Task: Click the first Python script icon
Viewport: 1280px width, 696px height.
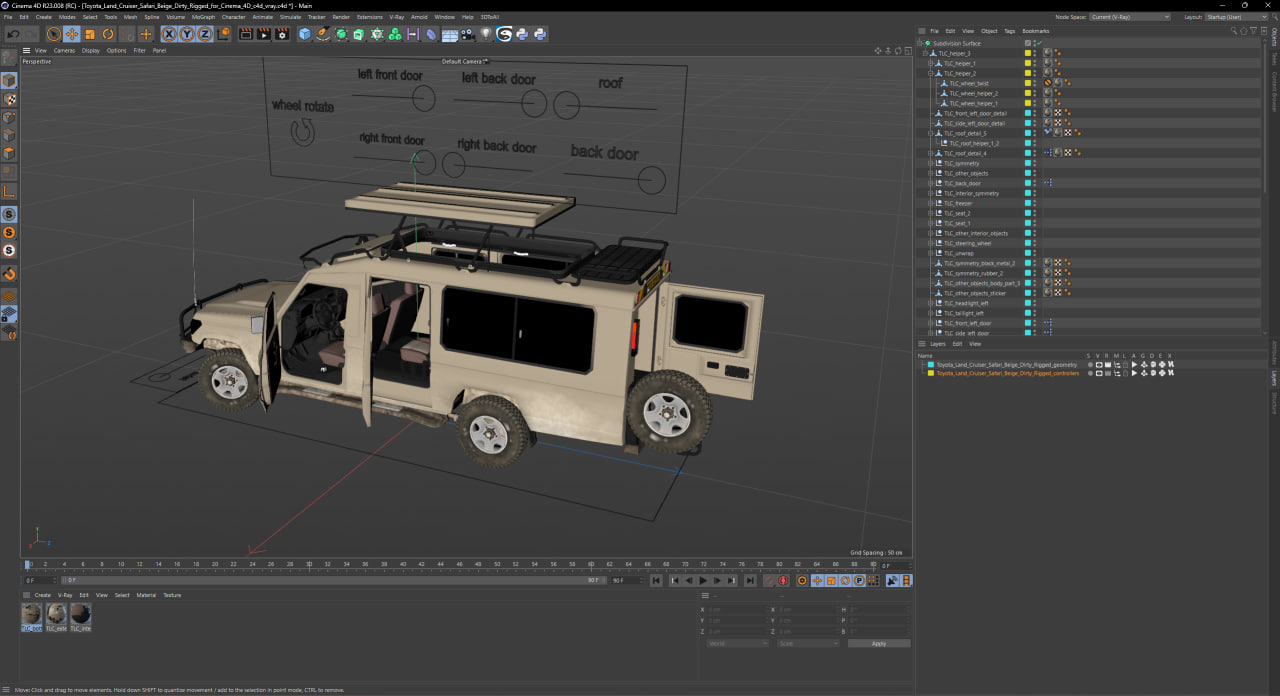Action: tap(522, 34)
